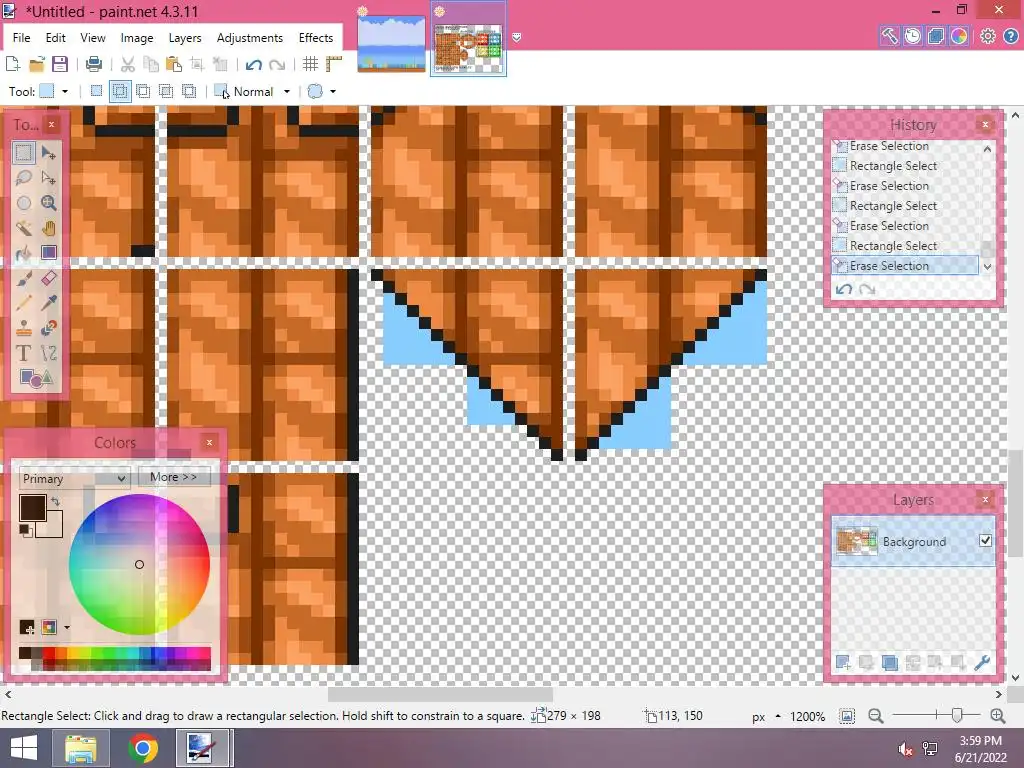Select the Pan hand tool
The width and height of the screenshot is (1024, 768).
pyautogui.click(x=49, y=228)
